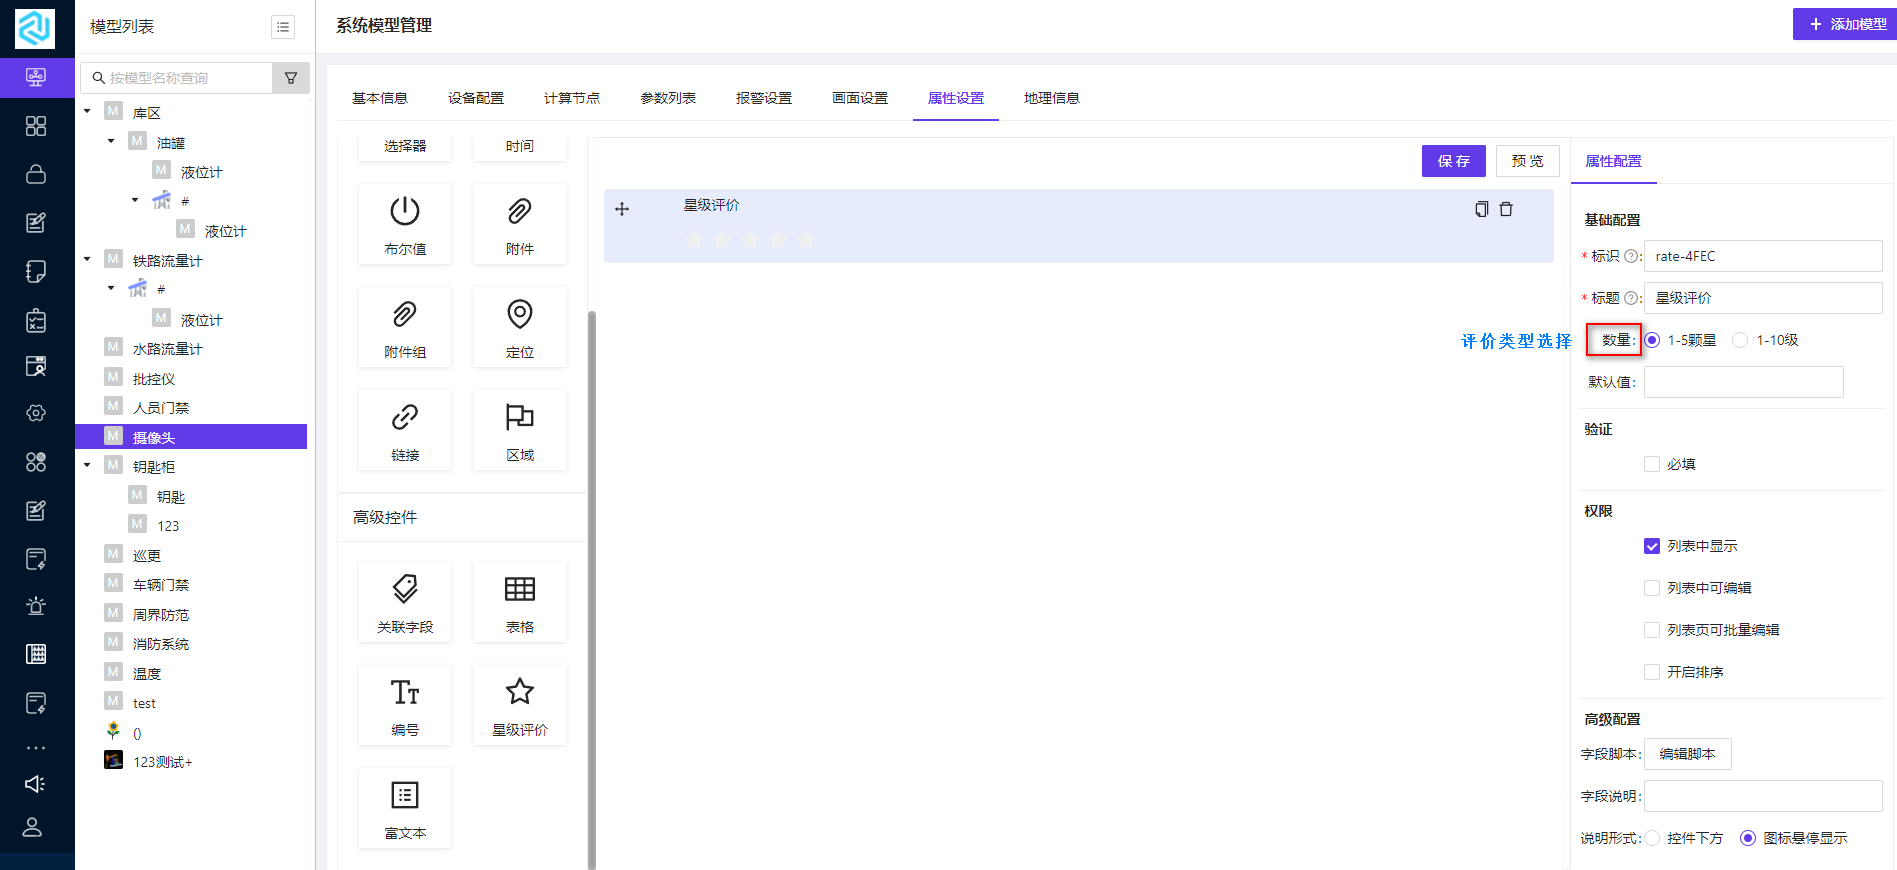The width and height of the screenshot is (1897, 870).
Task: Add the 编号 text control
Action: (x=405, y=706)
